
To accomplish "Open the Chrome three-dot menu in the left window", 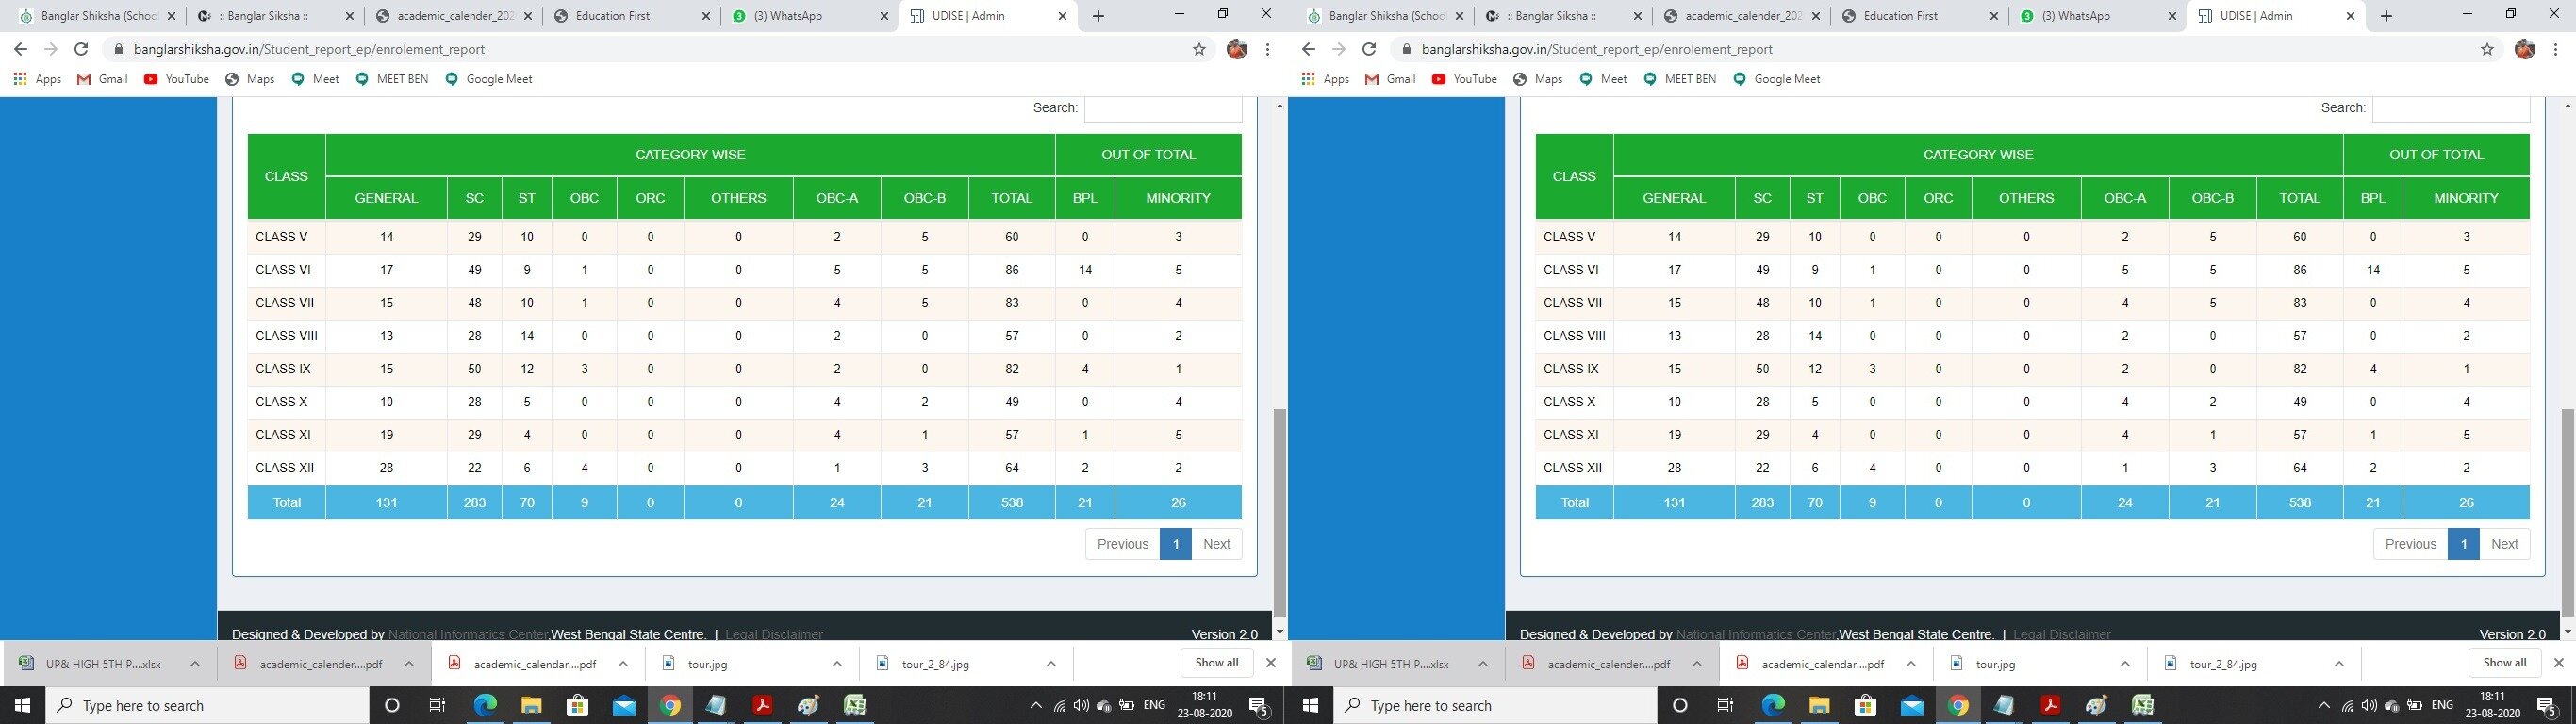I will click(1267, 49).
